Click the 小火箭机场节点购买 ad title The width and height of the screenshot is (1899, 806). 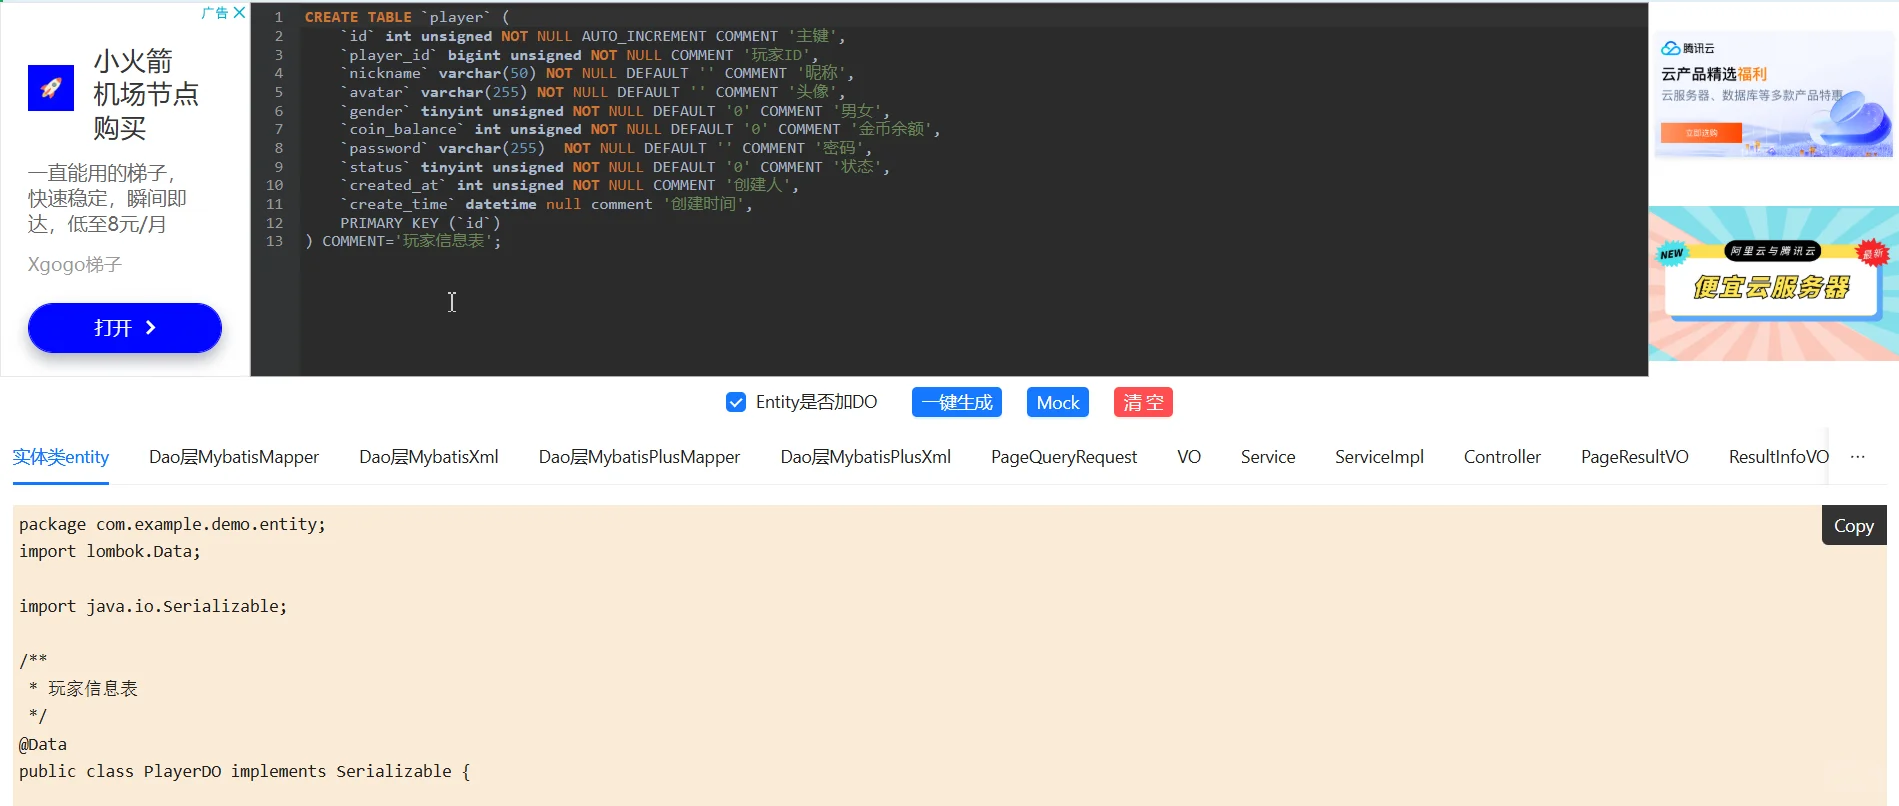146,95
